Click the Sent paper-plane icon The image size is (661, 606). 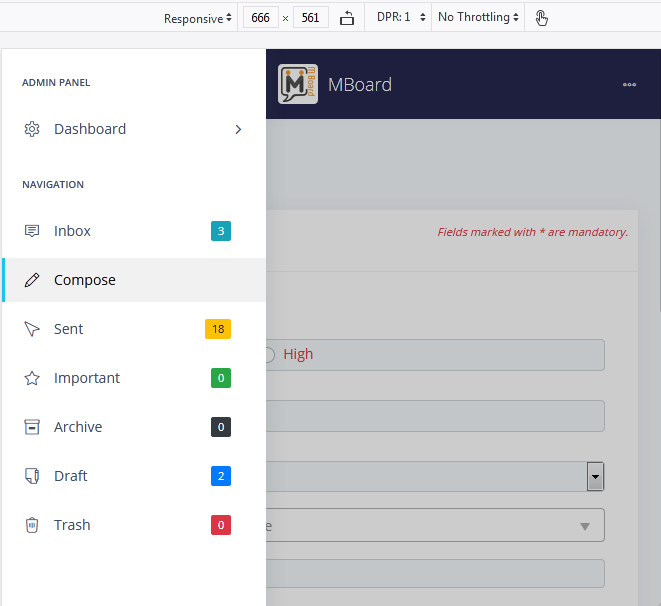coord(32,329)
